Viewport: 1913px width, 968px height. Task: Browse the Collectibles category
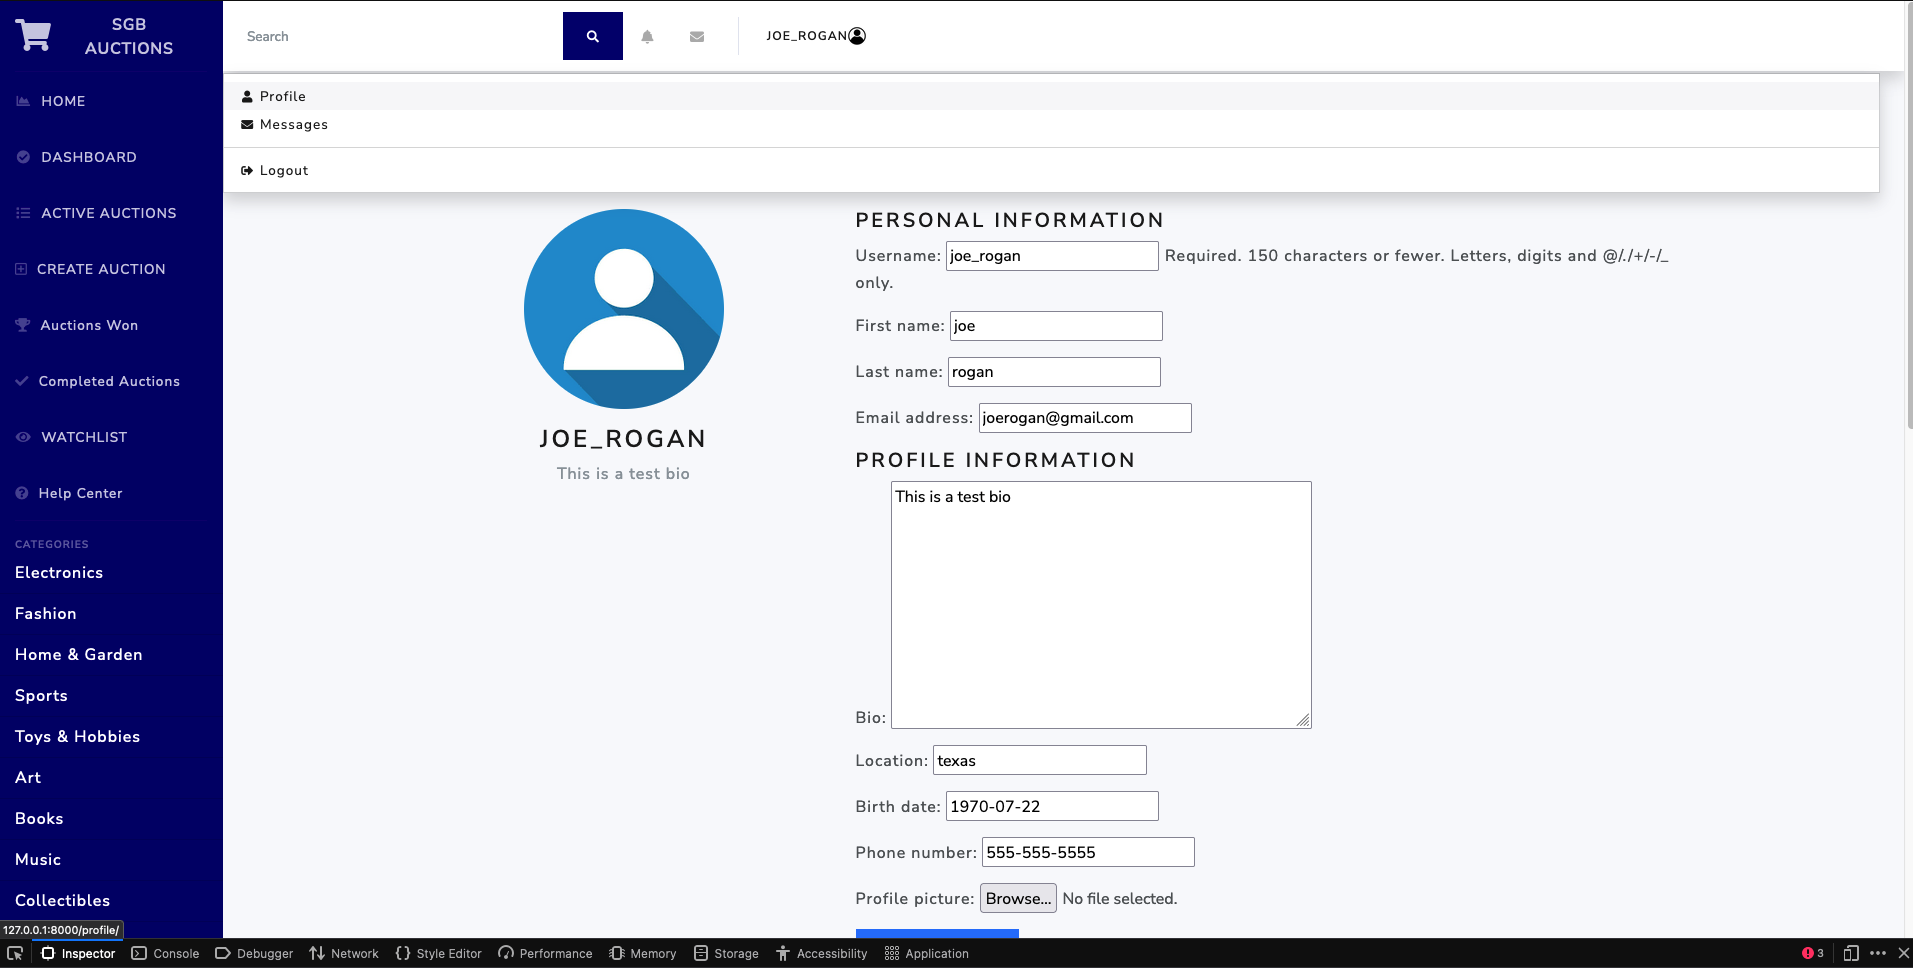63,901
